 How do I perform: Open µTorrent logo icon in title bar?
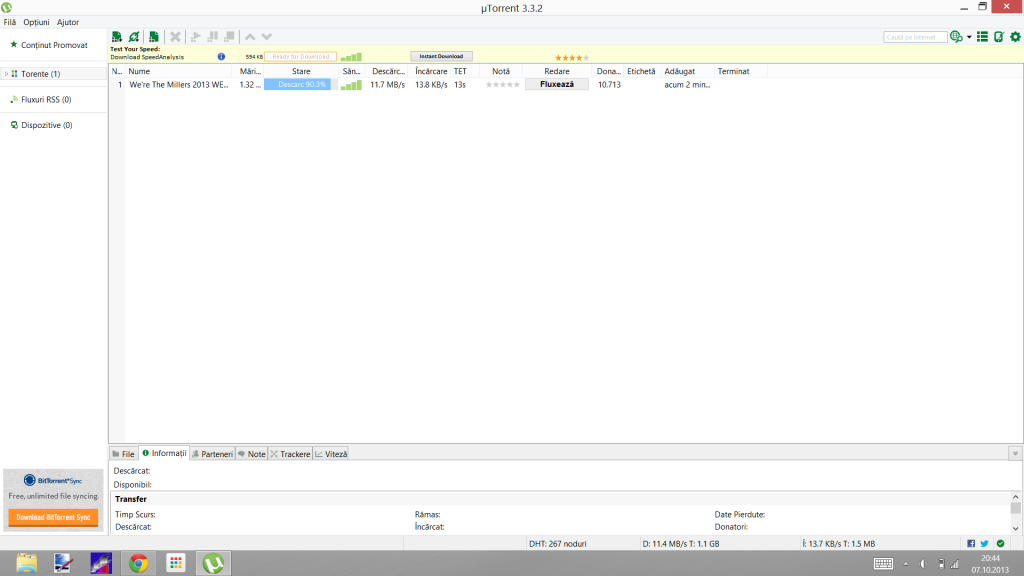(x=7, y=8)
